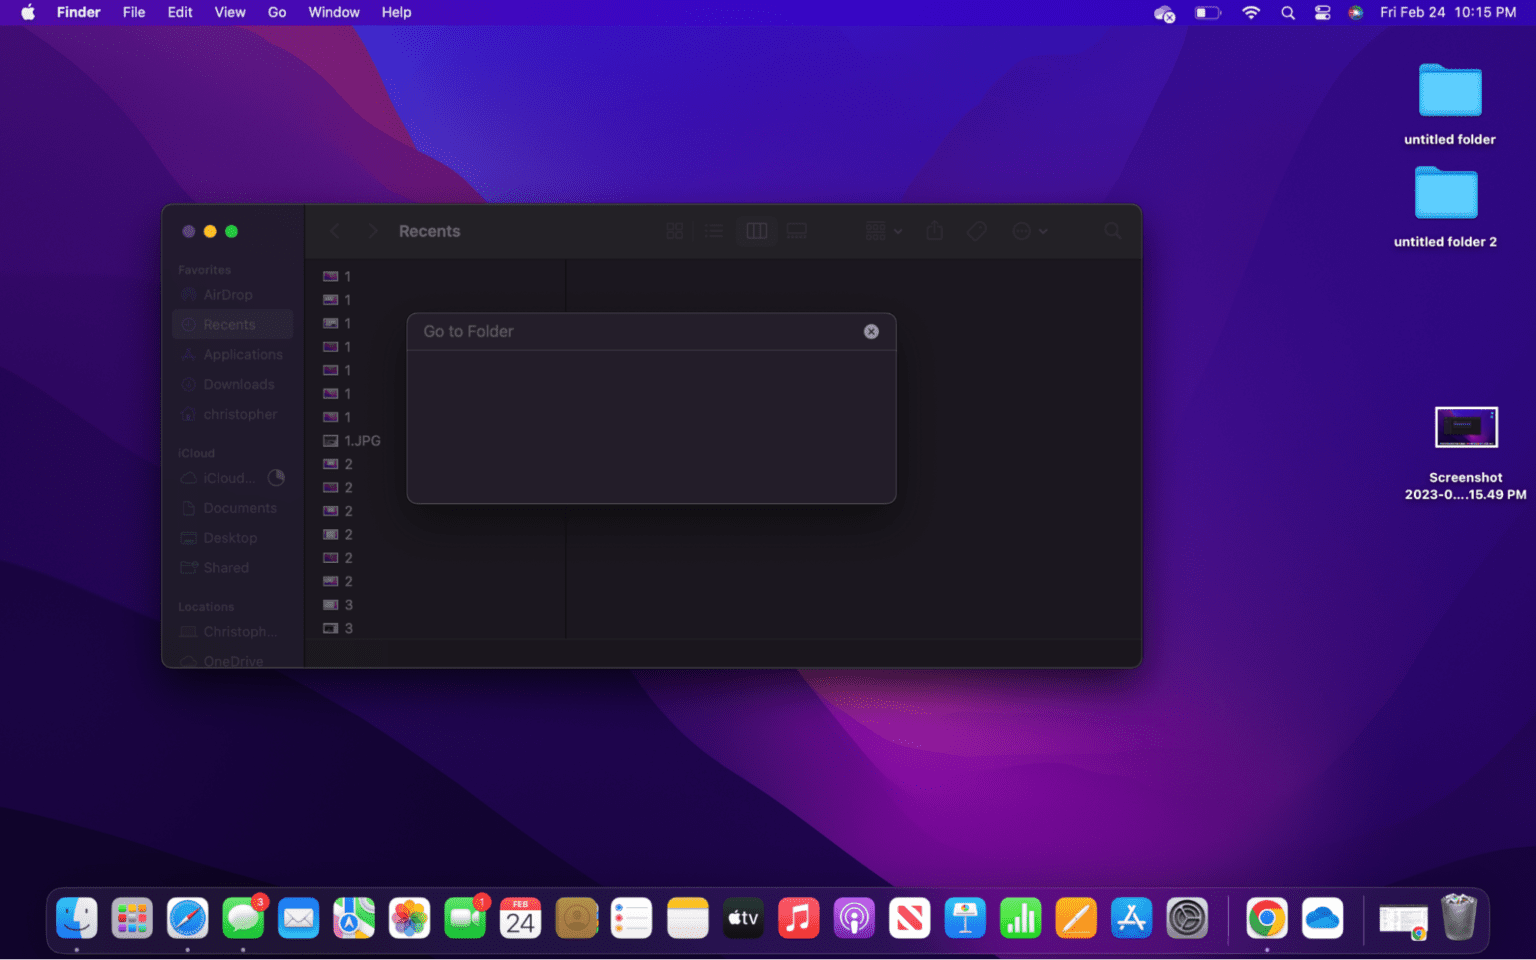Image resolution: width=1536 pixels, height=960 pixels.
Task: Open Downloads from the sidebar
Action: click(x=238, y=384)
